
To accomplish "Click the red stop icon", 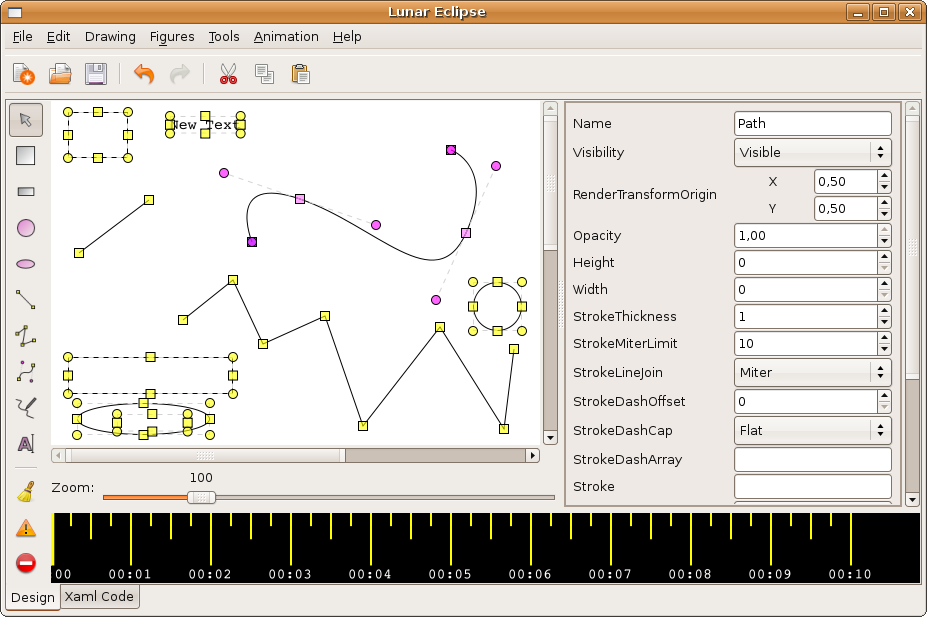I will tap(25, 563).
